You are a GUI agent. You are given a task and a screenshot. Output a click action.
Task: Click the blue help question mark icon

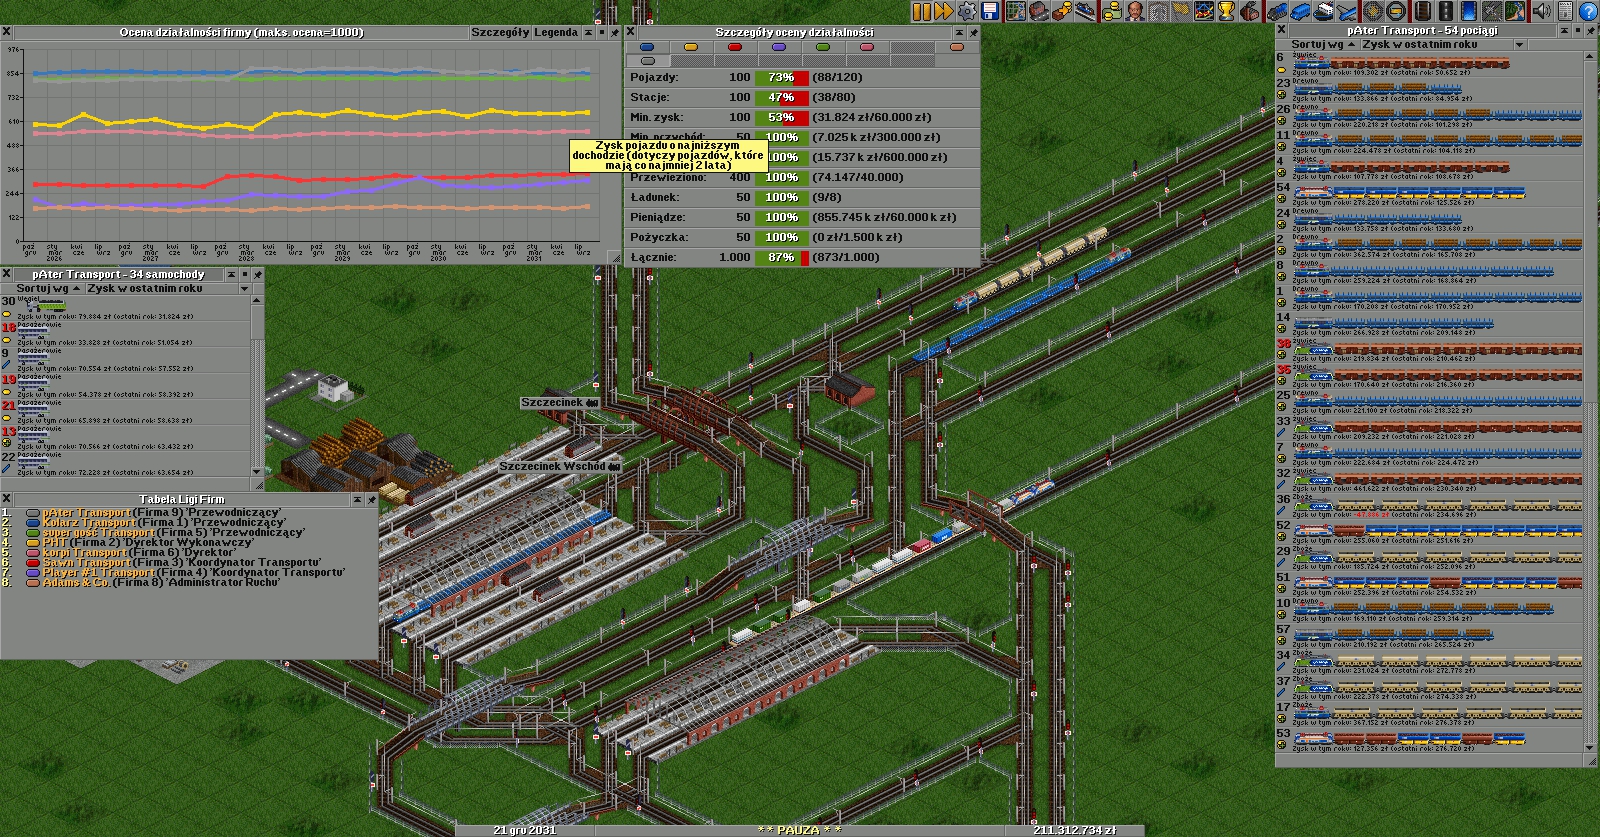click(x=1587, y=11)
